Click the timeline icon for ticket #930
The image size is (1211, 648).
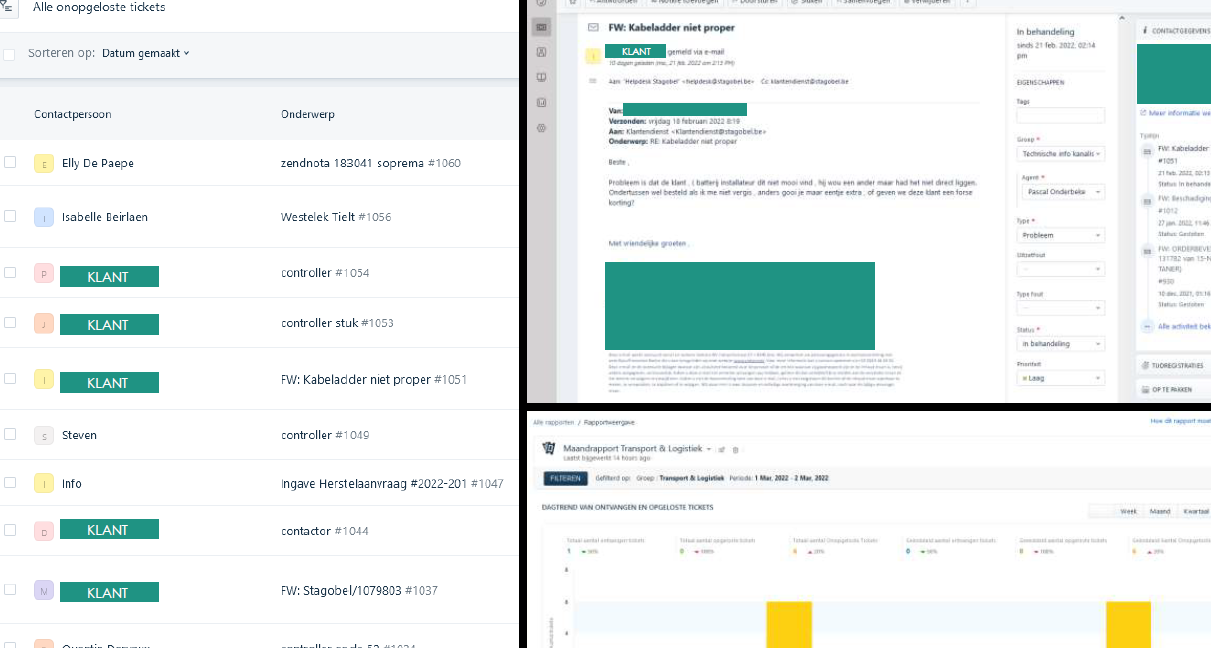1146,249
